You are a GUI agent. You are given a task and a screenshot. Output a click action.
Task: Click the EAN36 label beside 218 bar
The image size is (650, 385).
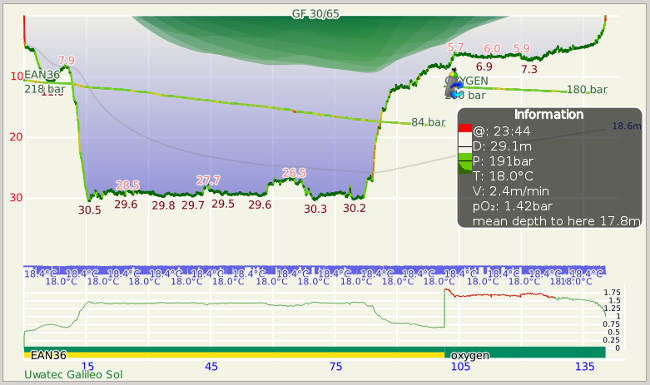[x=42, y=75]
